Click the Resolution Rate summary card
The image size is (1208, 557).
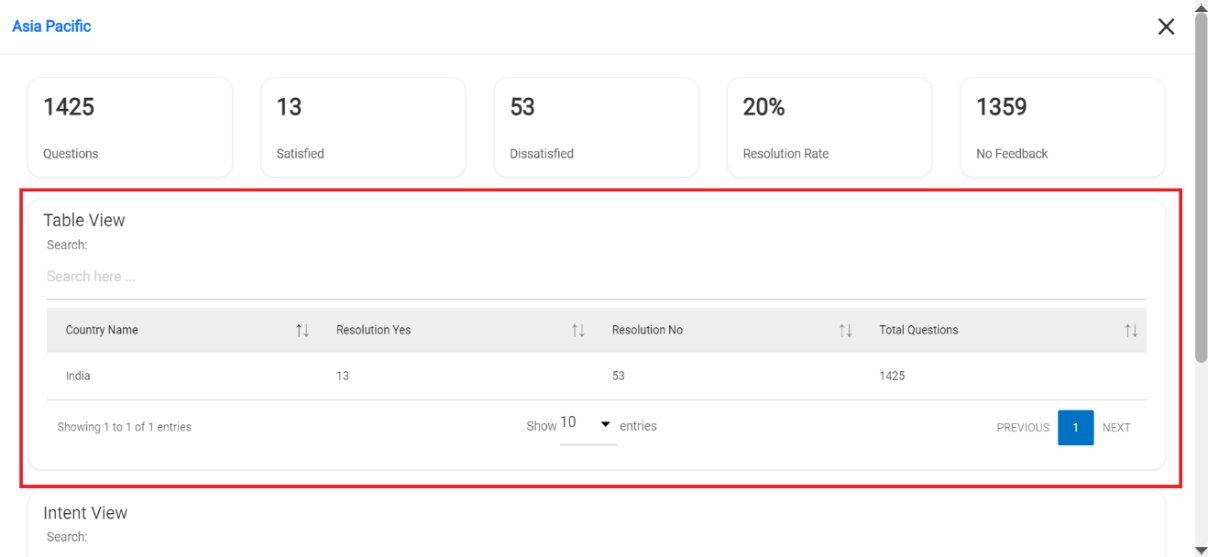[x=829, y=128]
